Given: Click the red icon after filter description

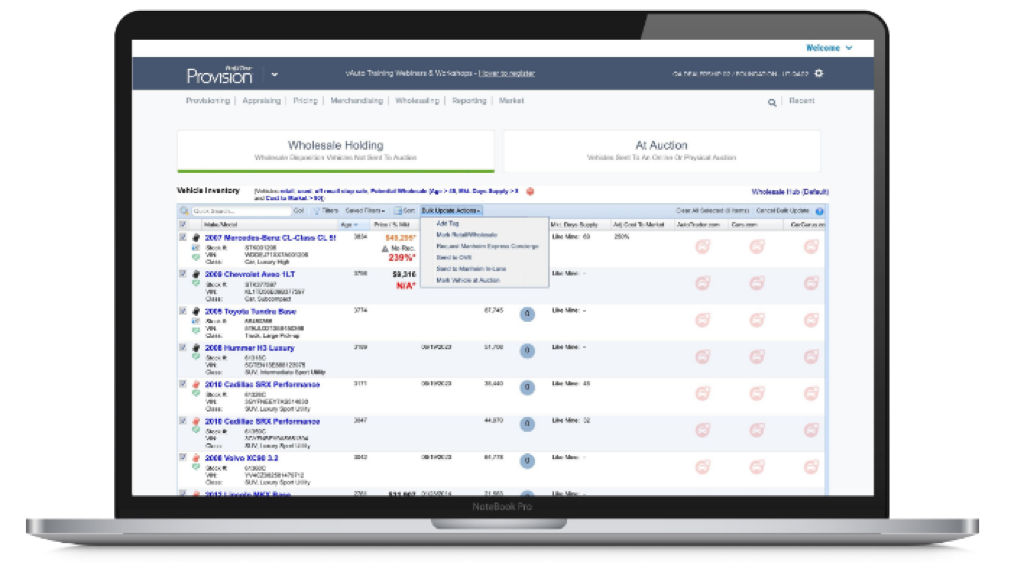Looking at the screenshot, I should [x=530, y=191].
